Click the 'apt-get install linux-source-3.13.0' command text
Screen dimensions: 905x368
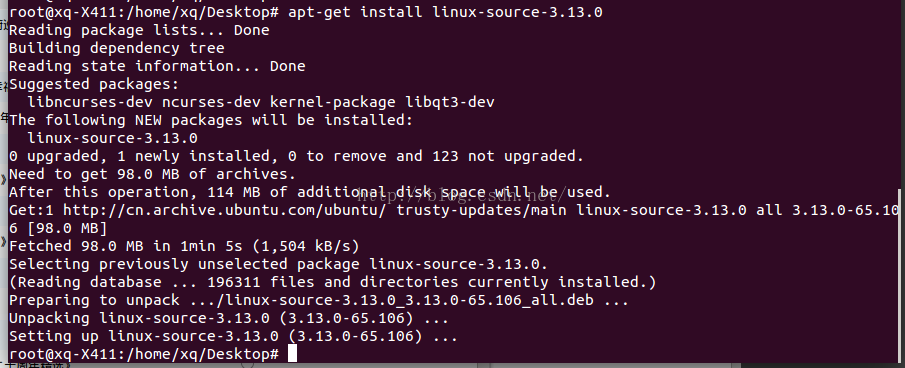tap(445, 12)
